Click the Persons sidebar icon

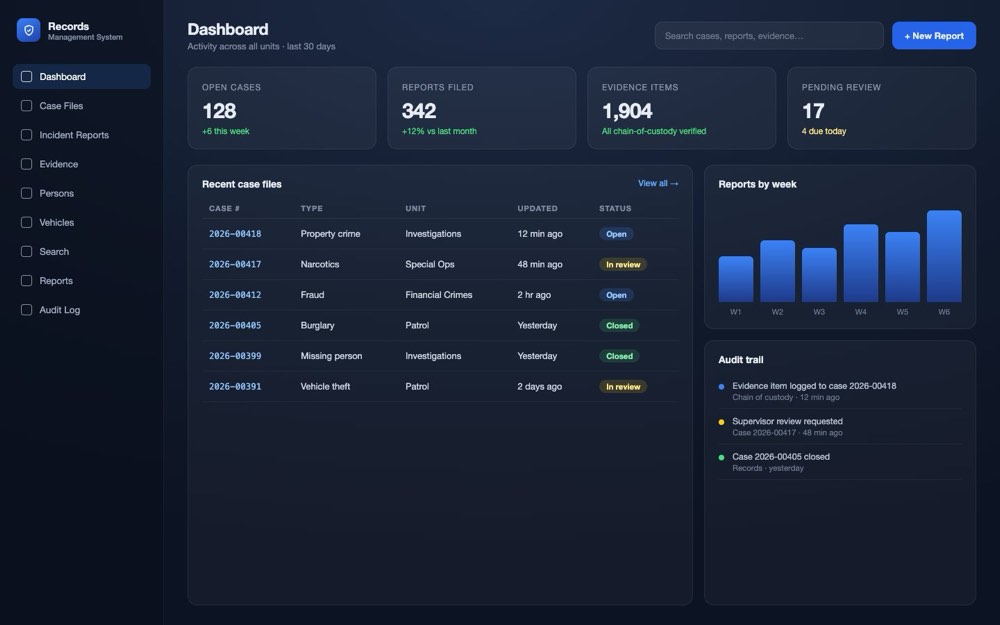tap(26, 193)
